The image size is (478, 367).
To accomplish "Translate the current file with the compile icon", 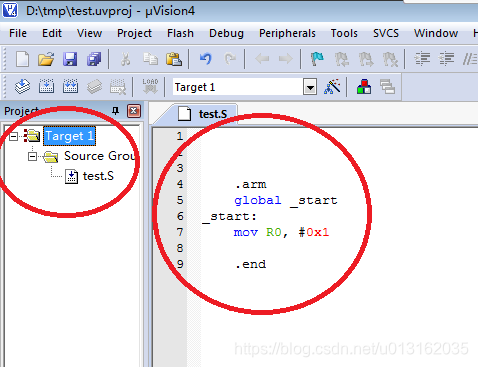I will [x=22, y=87].
